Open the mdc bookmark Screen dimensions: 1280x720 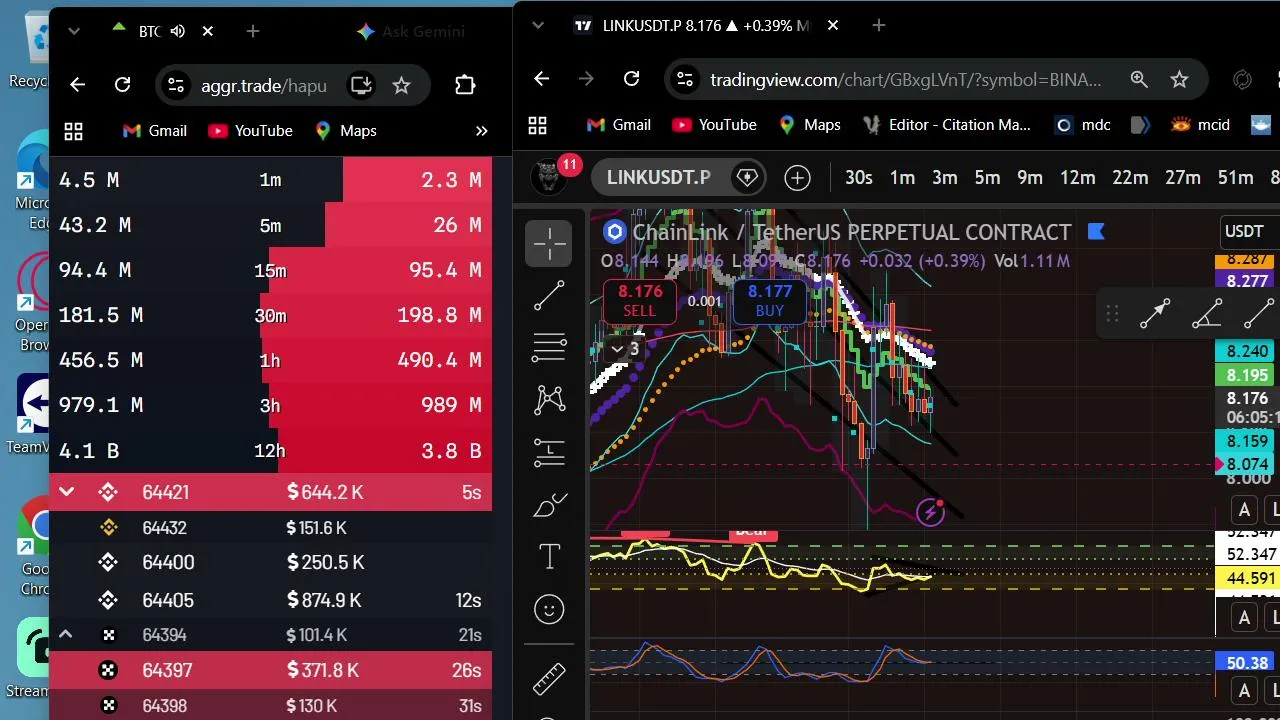point(1083,125)
